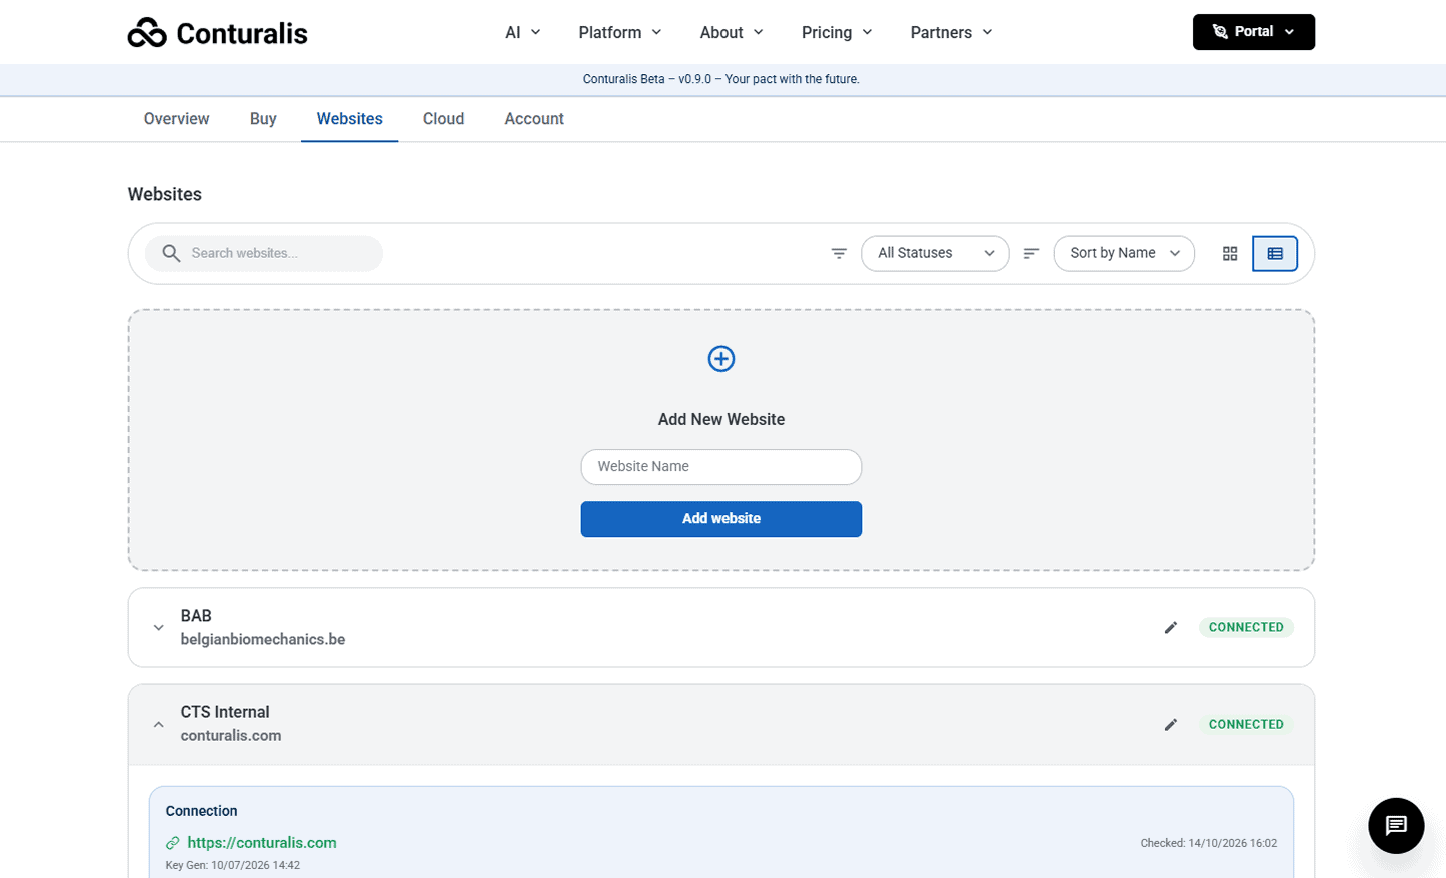This screenshot has height=878, width=1446.
Task: Open the chat widget
Action: point(1396,826)
